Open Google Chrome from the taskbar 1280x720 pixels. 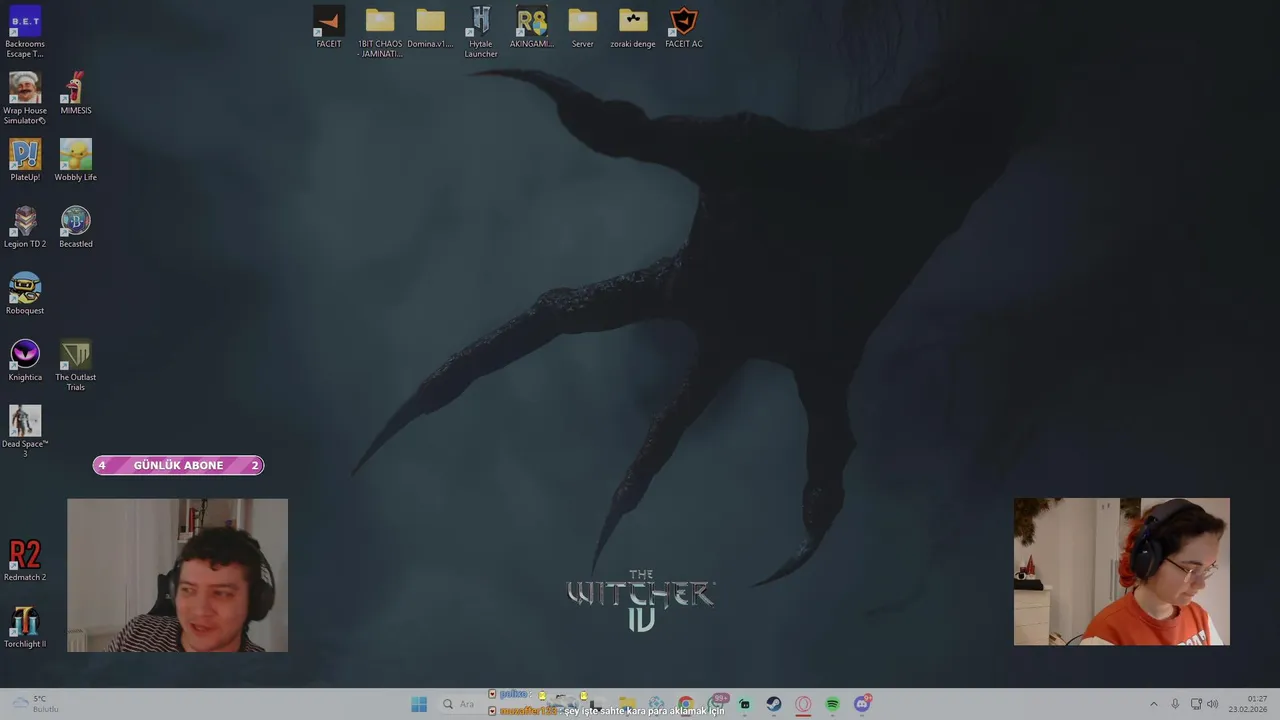pos(685,704)
